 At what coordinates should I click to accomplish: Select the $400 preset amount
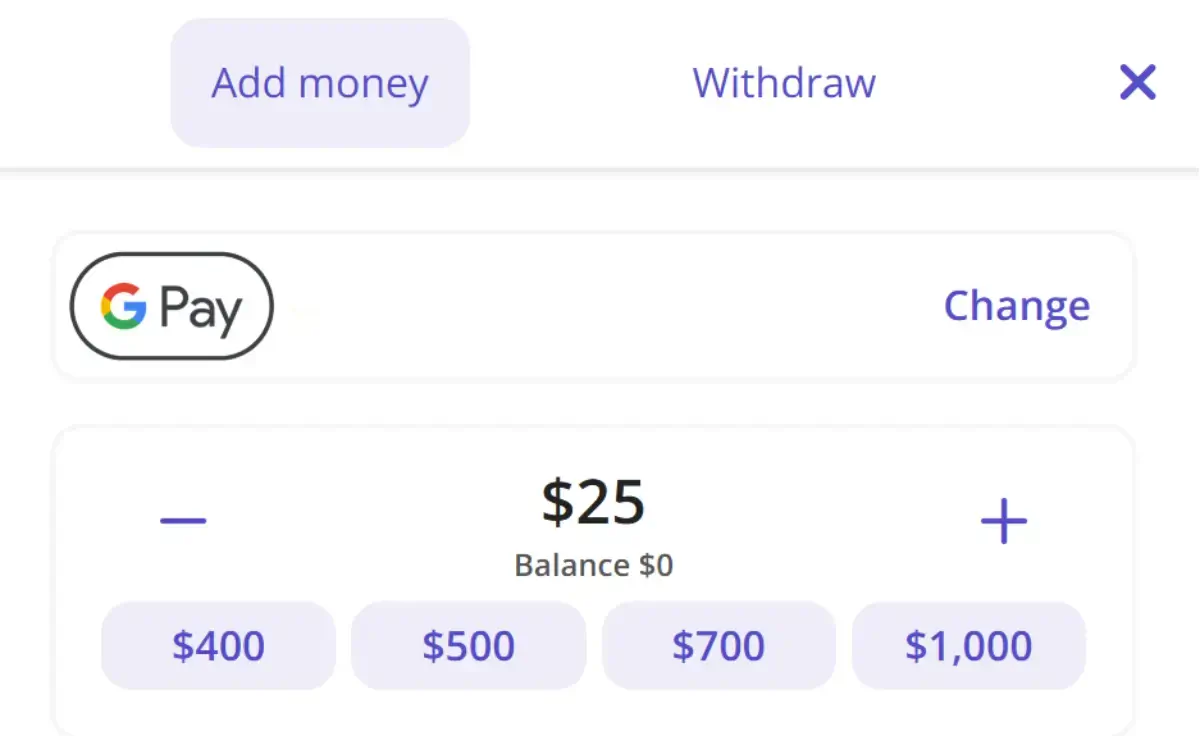click(218, 645)
